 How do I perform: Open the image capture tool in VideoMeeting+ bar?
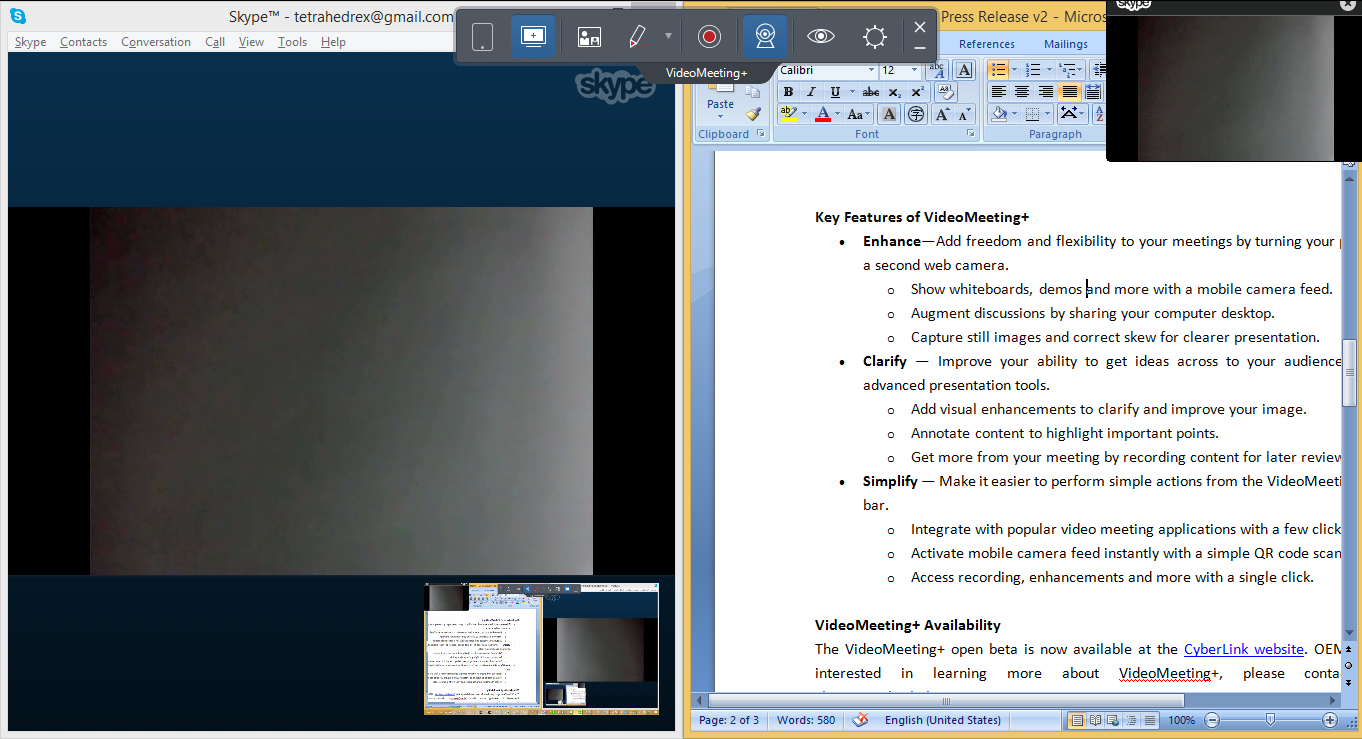pyautogui.click(x=589, y=37)
